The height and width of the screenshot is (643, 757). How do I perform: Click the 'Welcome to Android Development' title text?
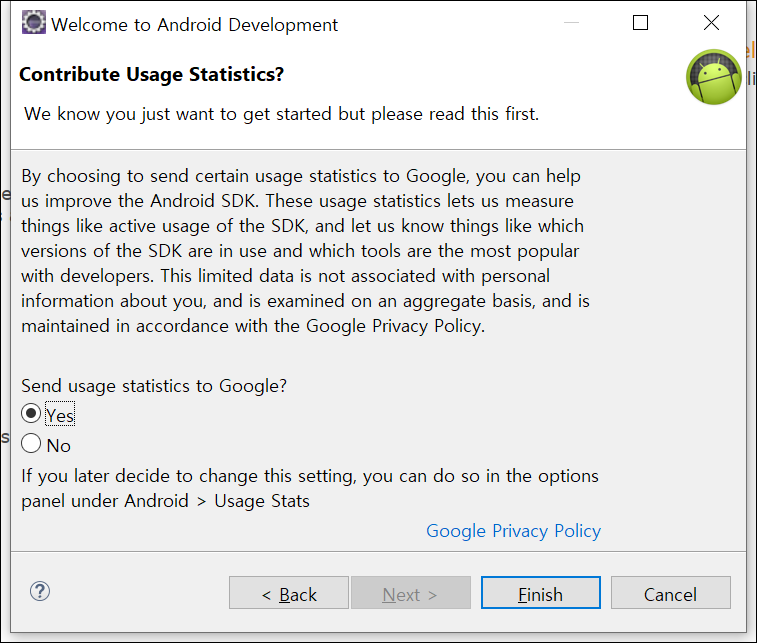point(195,25)
